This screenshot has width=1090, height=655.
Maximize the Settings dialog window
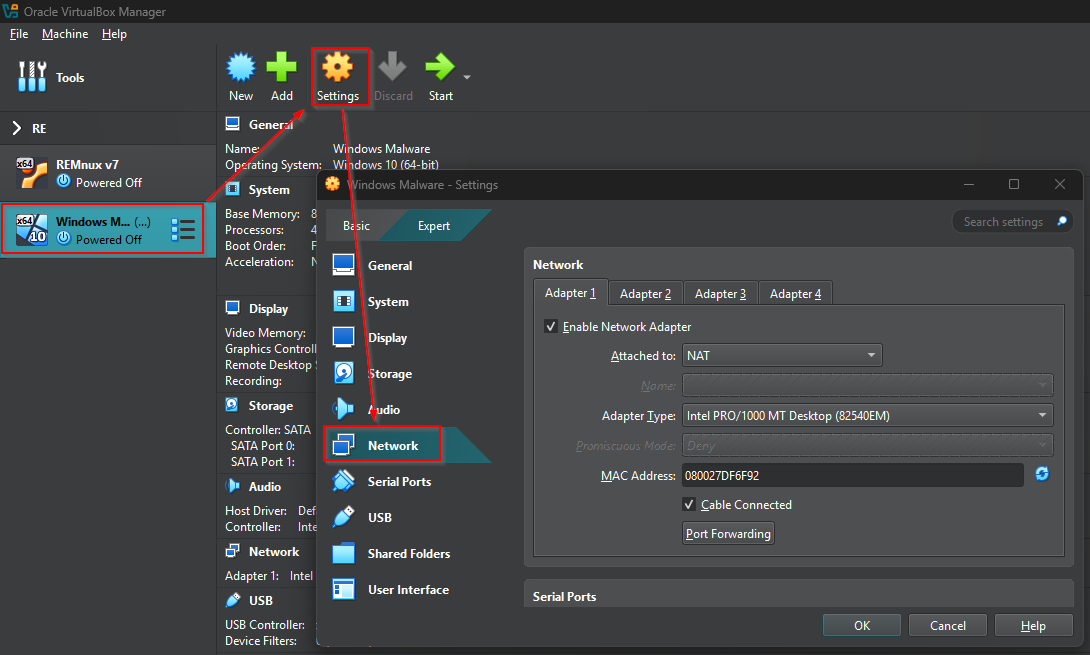click(x=1014, y=184)
